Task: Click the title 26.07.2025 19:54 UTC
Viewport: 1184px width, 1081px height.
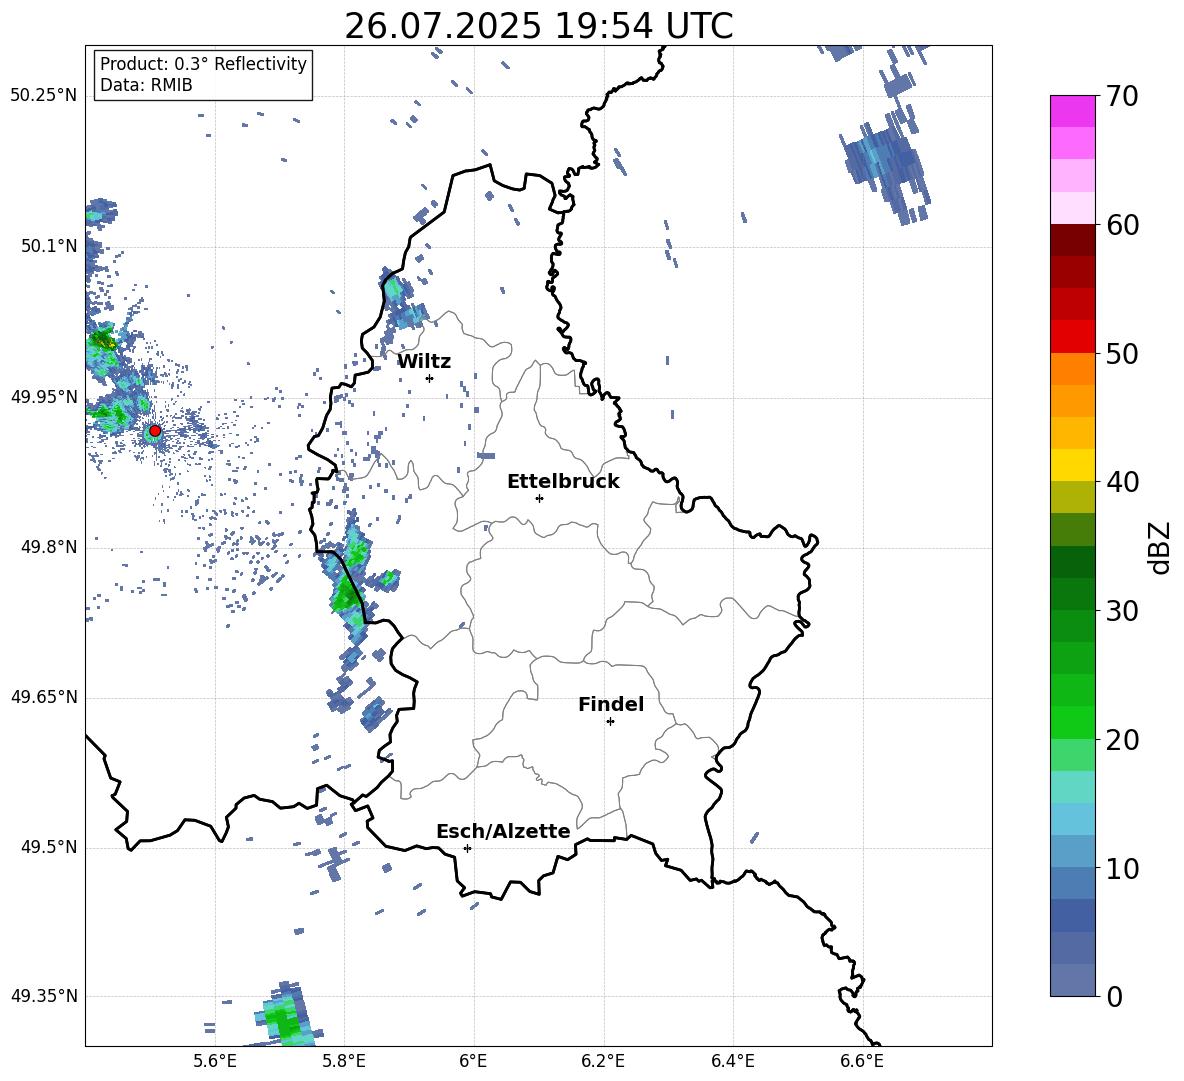Action: (x=539, y=26)
